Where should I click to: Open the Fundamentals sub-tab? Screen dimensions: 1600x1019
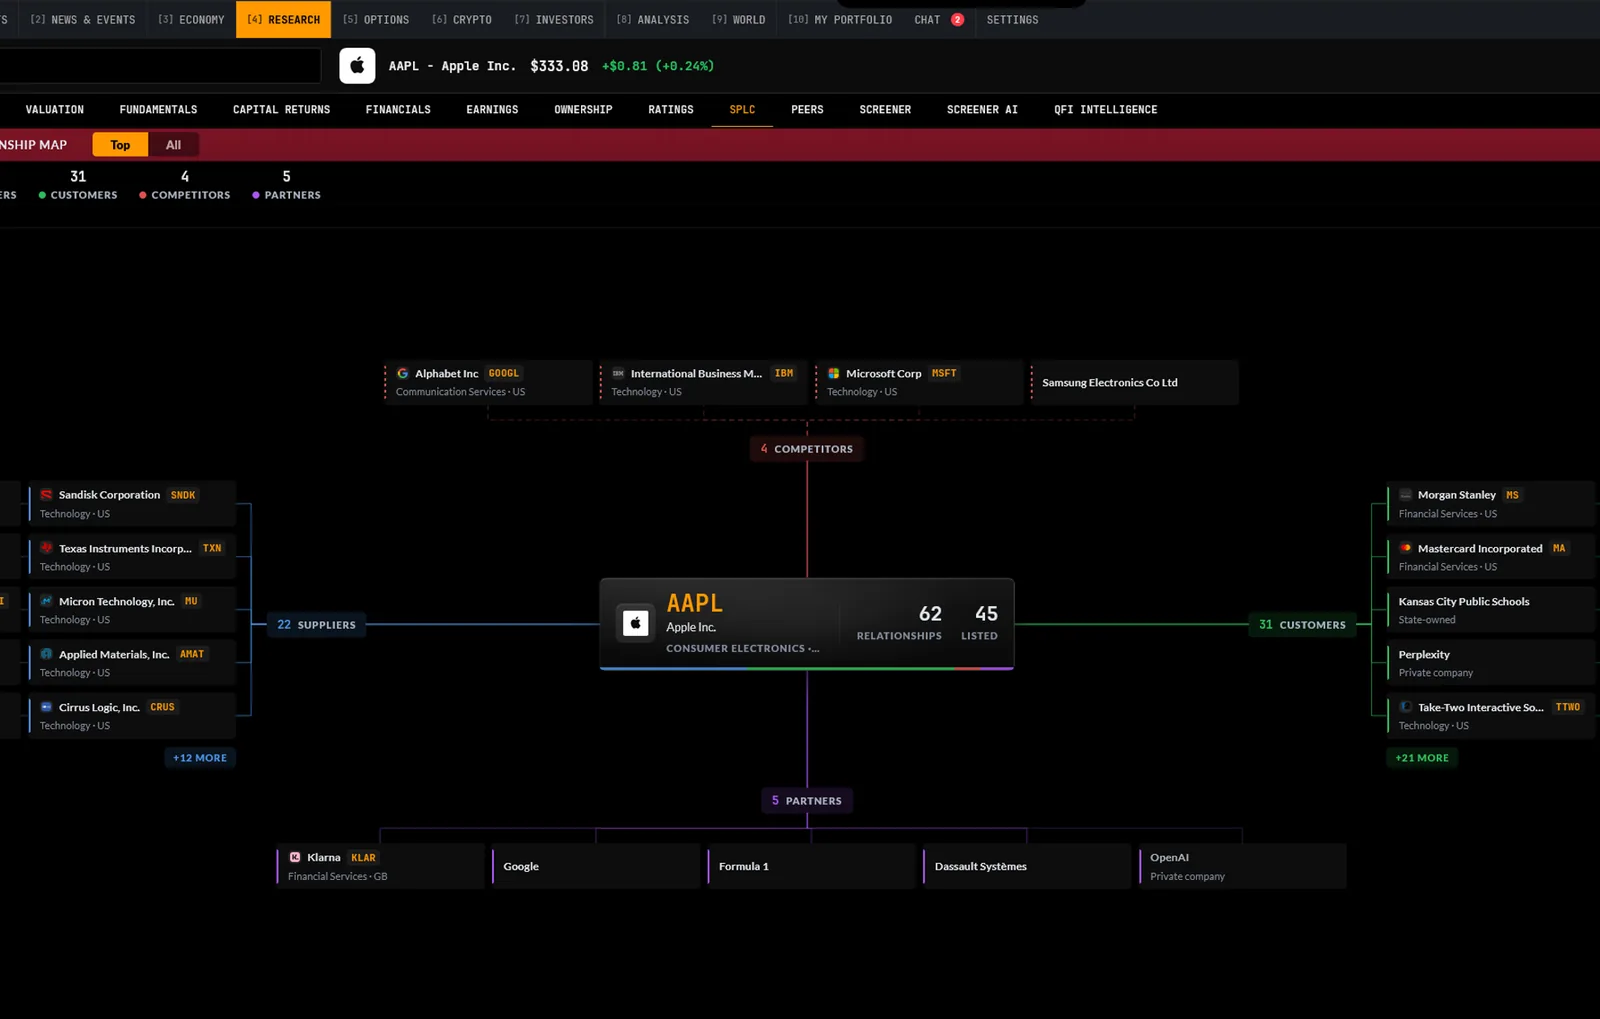(x=158, y=110)
